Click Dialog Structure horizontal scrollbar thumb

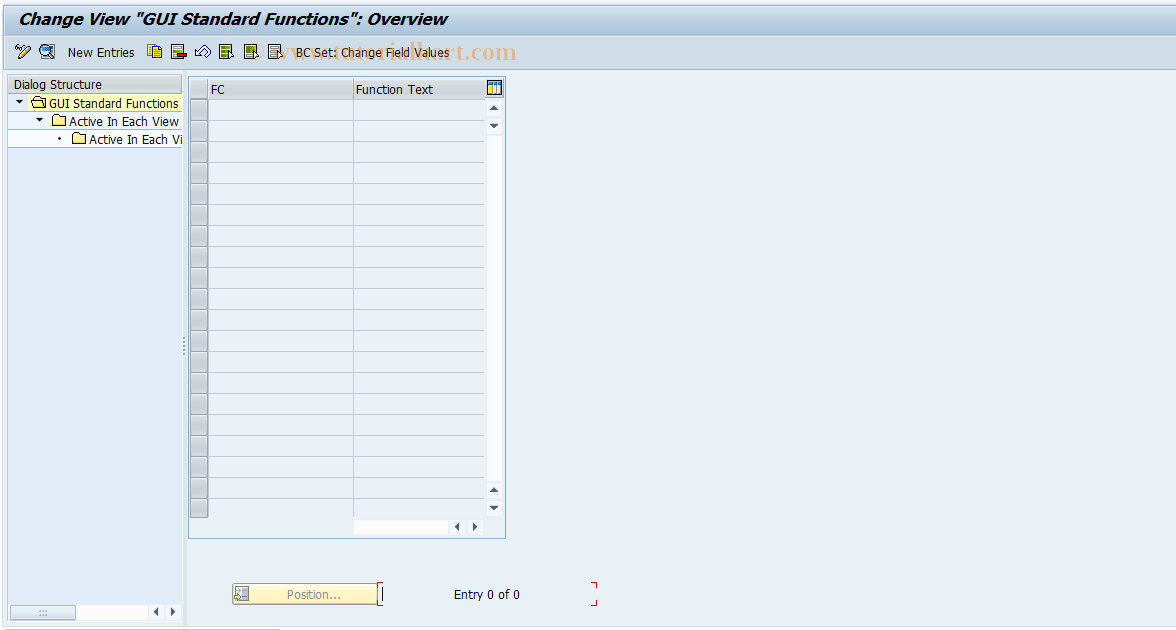[x=43, y=612]
